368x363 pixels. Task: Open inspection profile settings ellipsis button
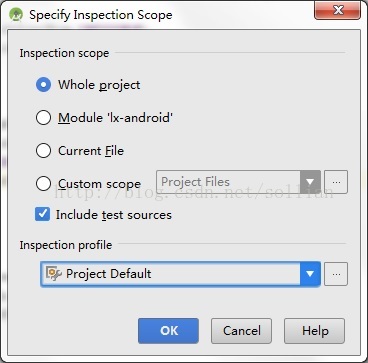(336, 274)
